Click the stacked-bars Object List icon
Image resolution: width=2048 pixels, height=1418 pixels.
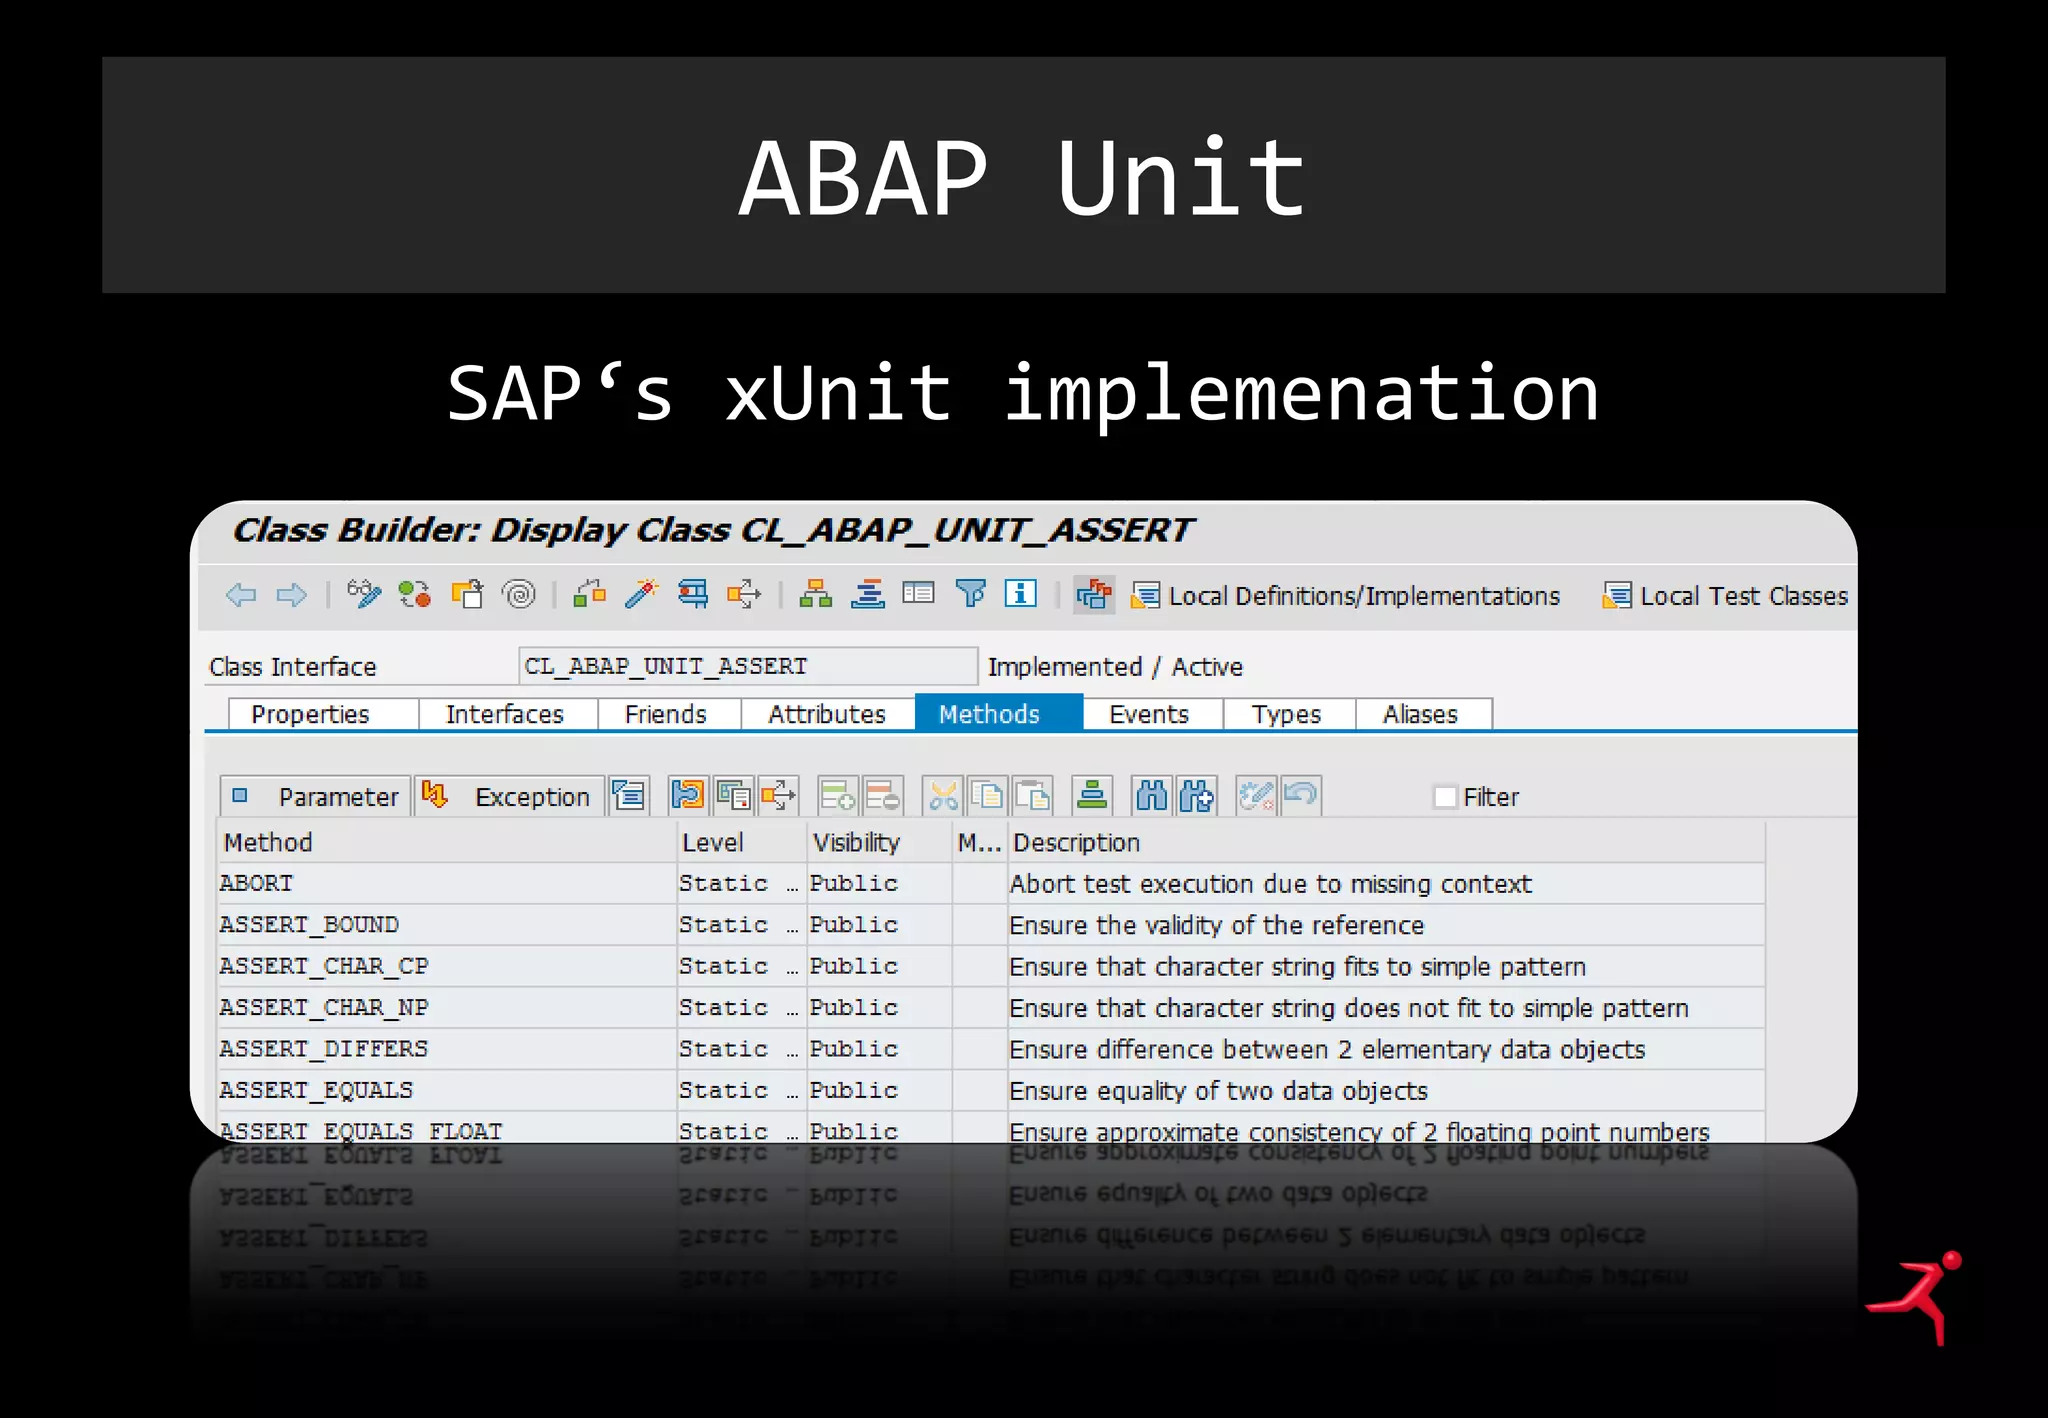tap(867, 594)
